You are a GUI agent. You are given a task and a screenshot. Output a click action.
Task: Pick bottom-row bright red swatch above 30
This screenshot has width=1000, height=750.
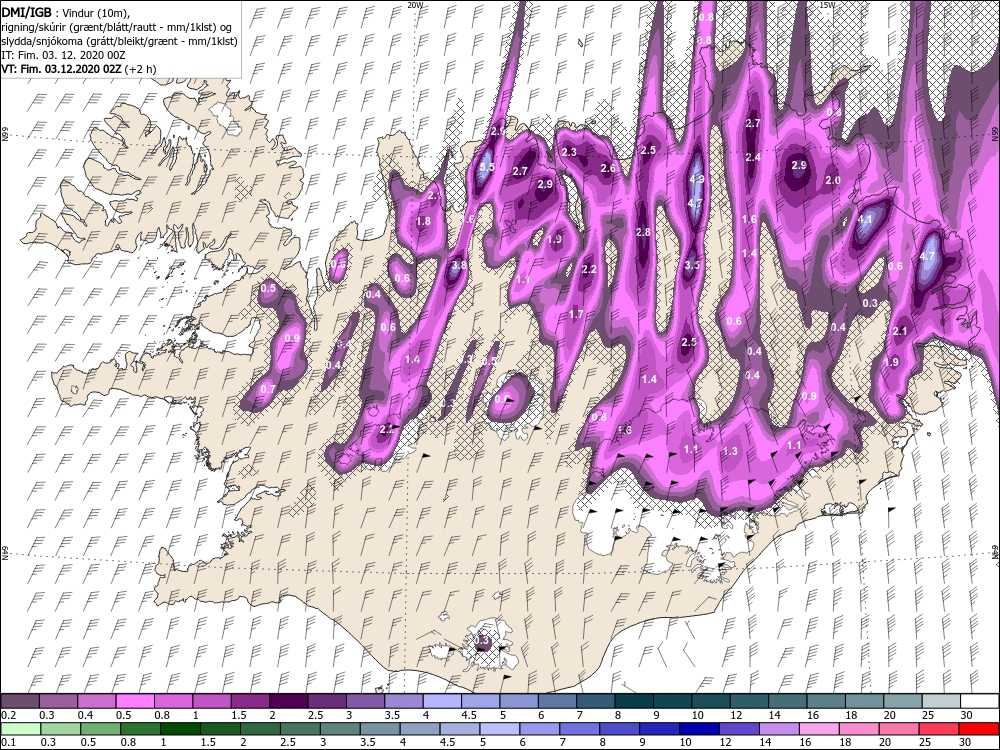click(980, 728)
